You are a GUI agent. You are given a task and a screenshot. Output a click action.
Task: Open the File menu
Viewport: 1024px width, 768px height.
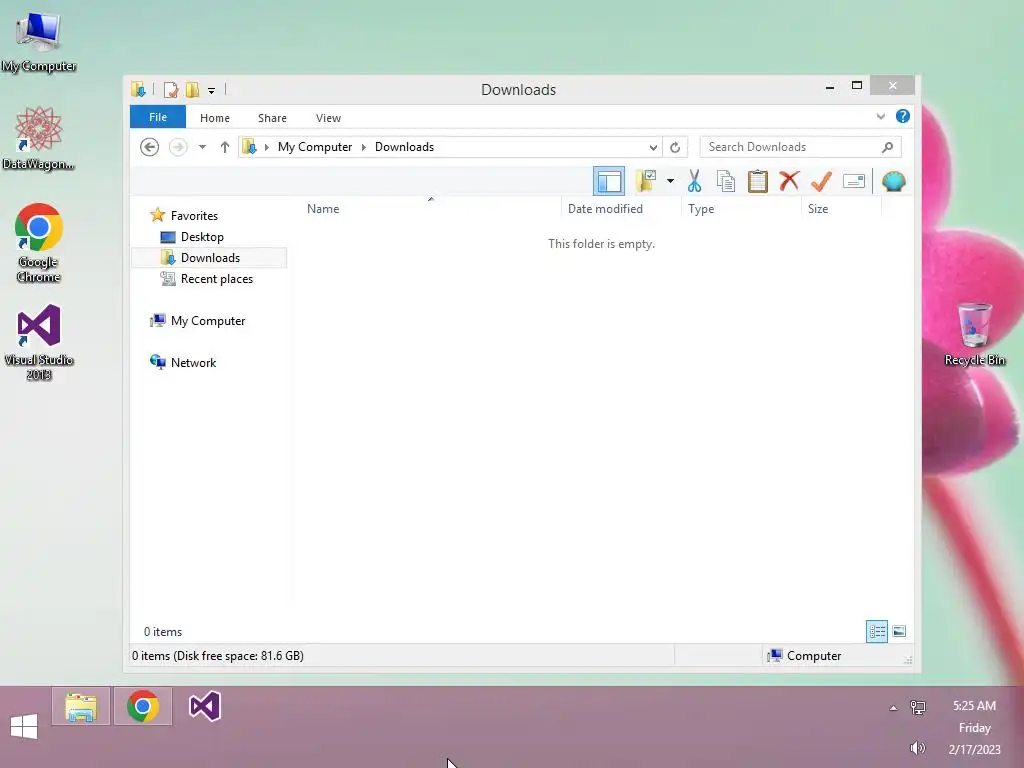point(158,117)
